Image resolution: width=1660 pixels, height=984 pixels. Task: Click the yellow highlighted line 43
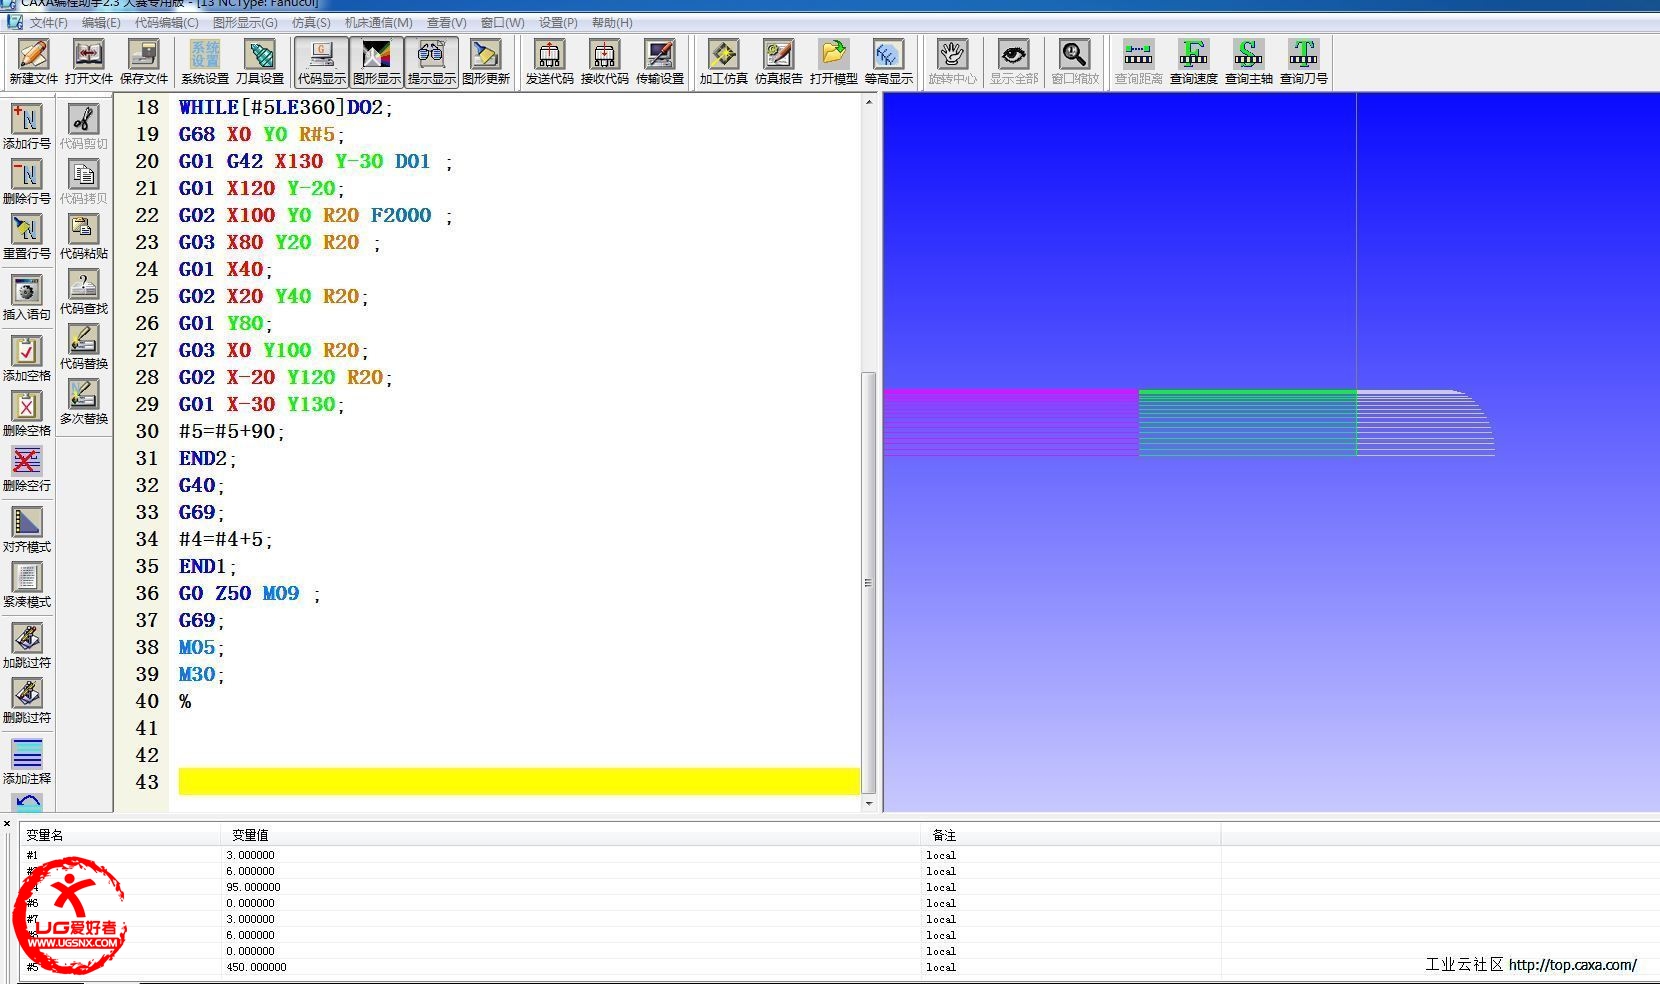pyautogui.click(x=519, y=781)
